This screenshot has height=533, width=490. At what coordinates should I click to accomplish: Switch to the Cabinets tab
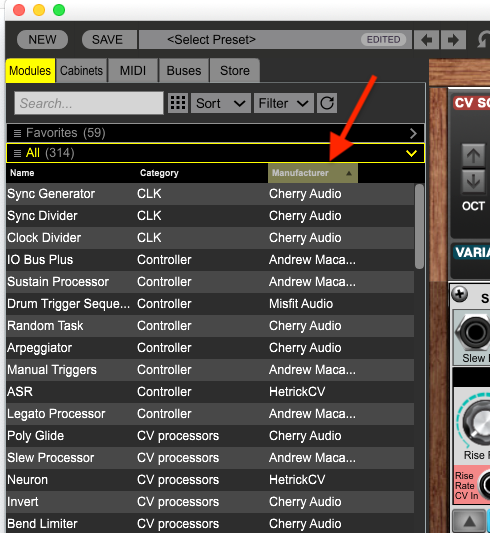coord(82,71)
